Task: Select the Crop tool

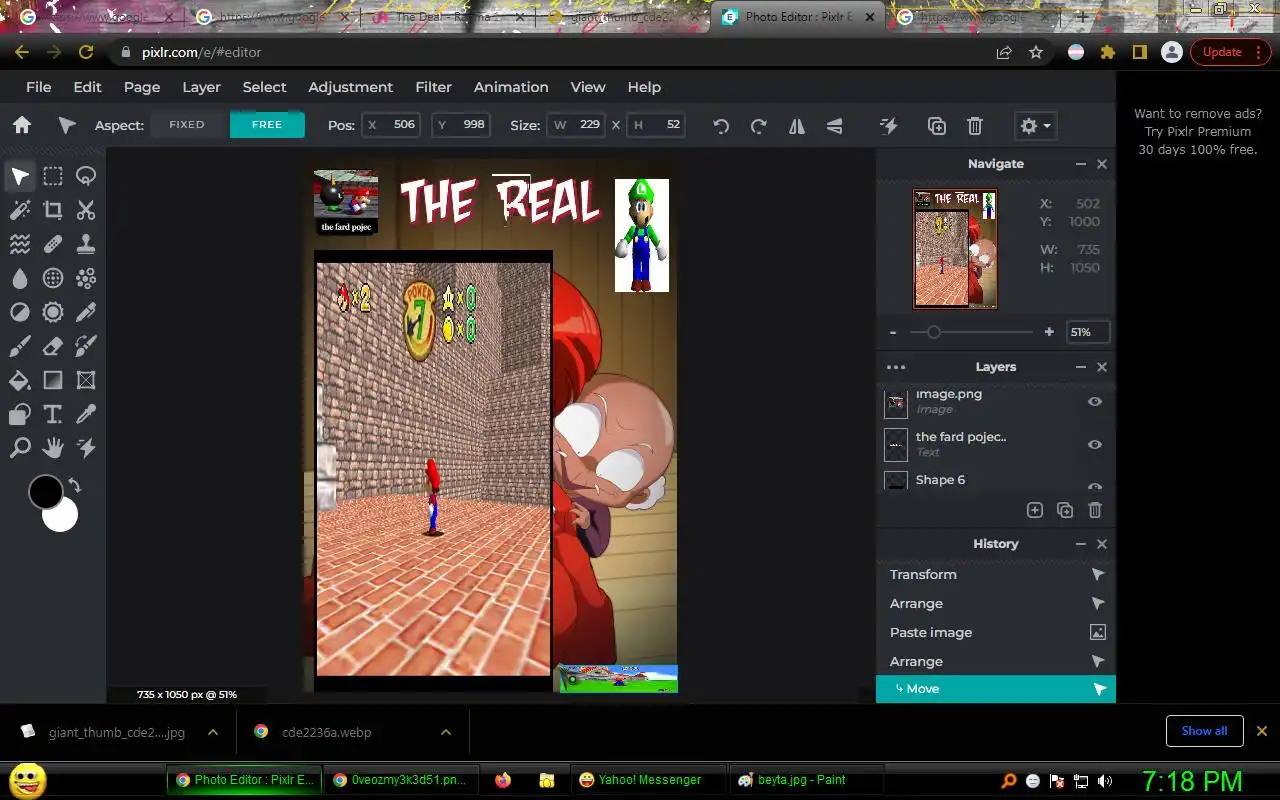Action: point(53,210)
